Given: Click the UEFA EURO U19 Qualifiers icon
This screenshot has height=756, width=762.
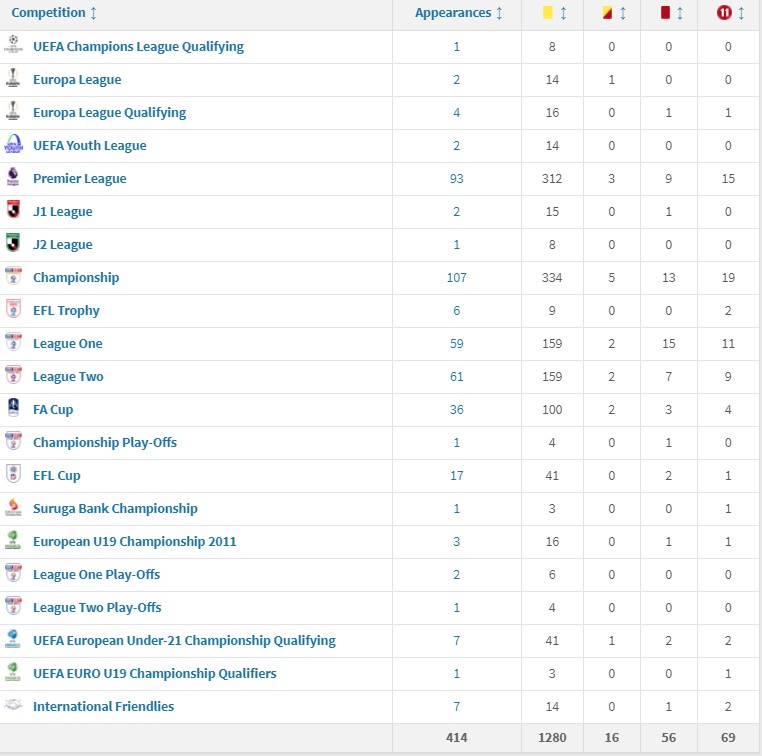Looking at the screenshot, I should 13,672.
